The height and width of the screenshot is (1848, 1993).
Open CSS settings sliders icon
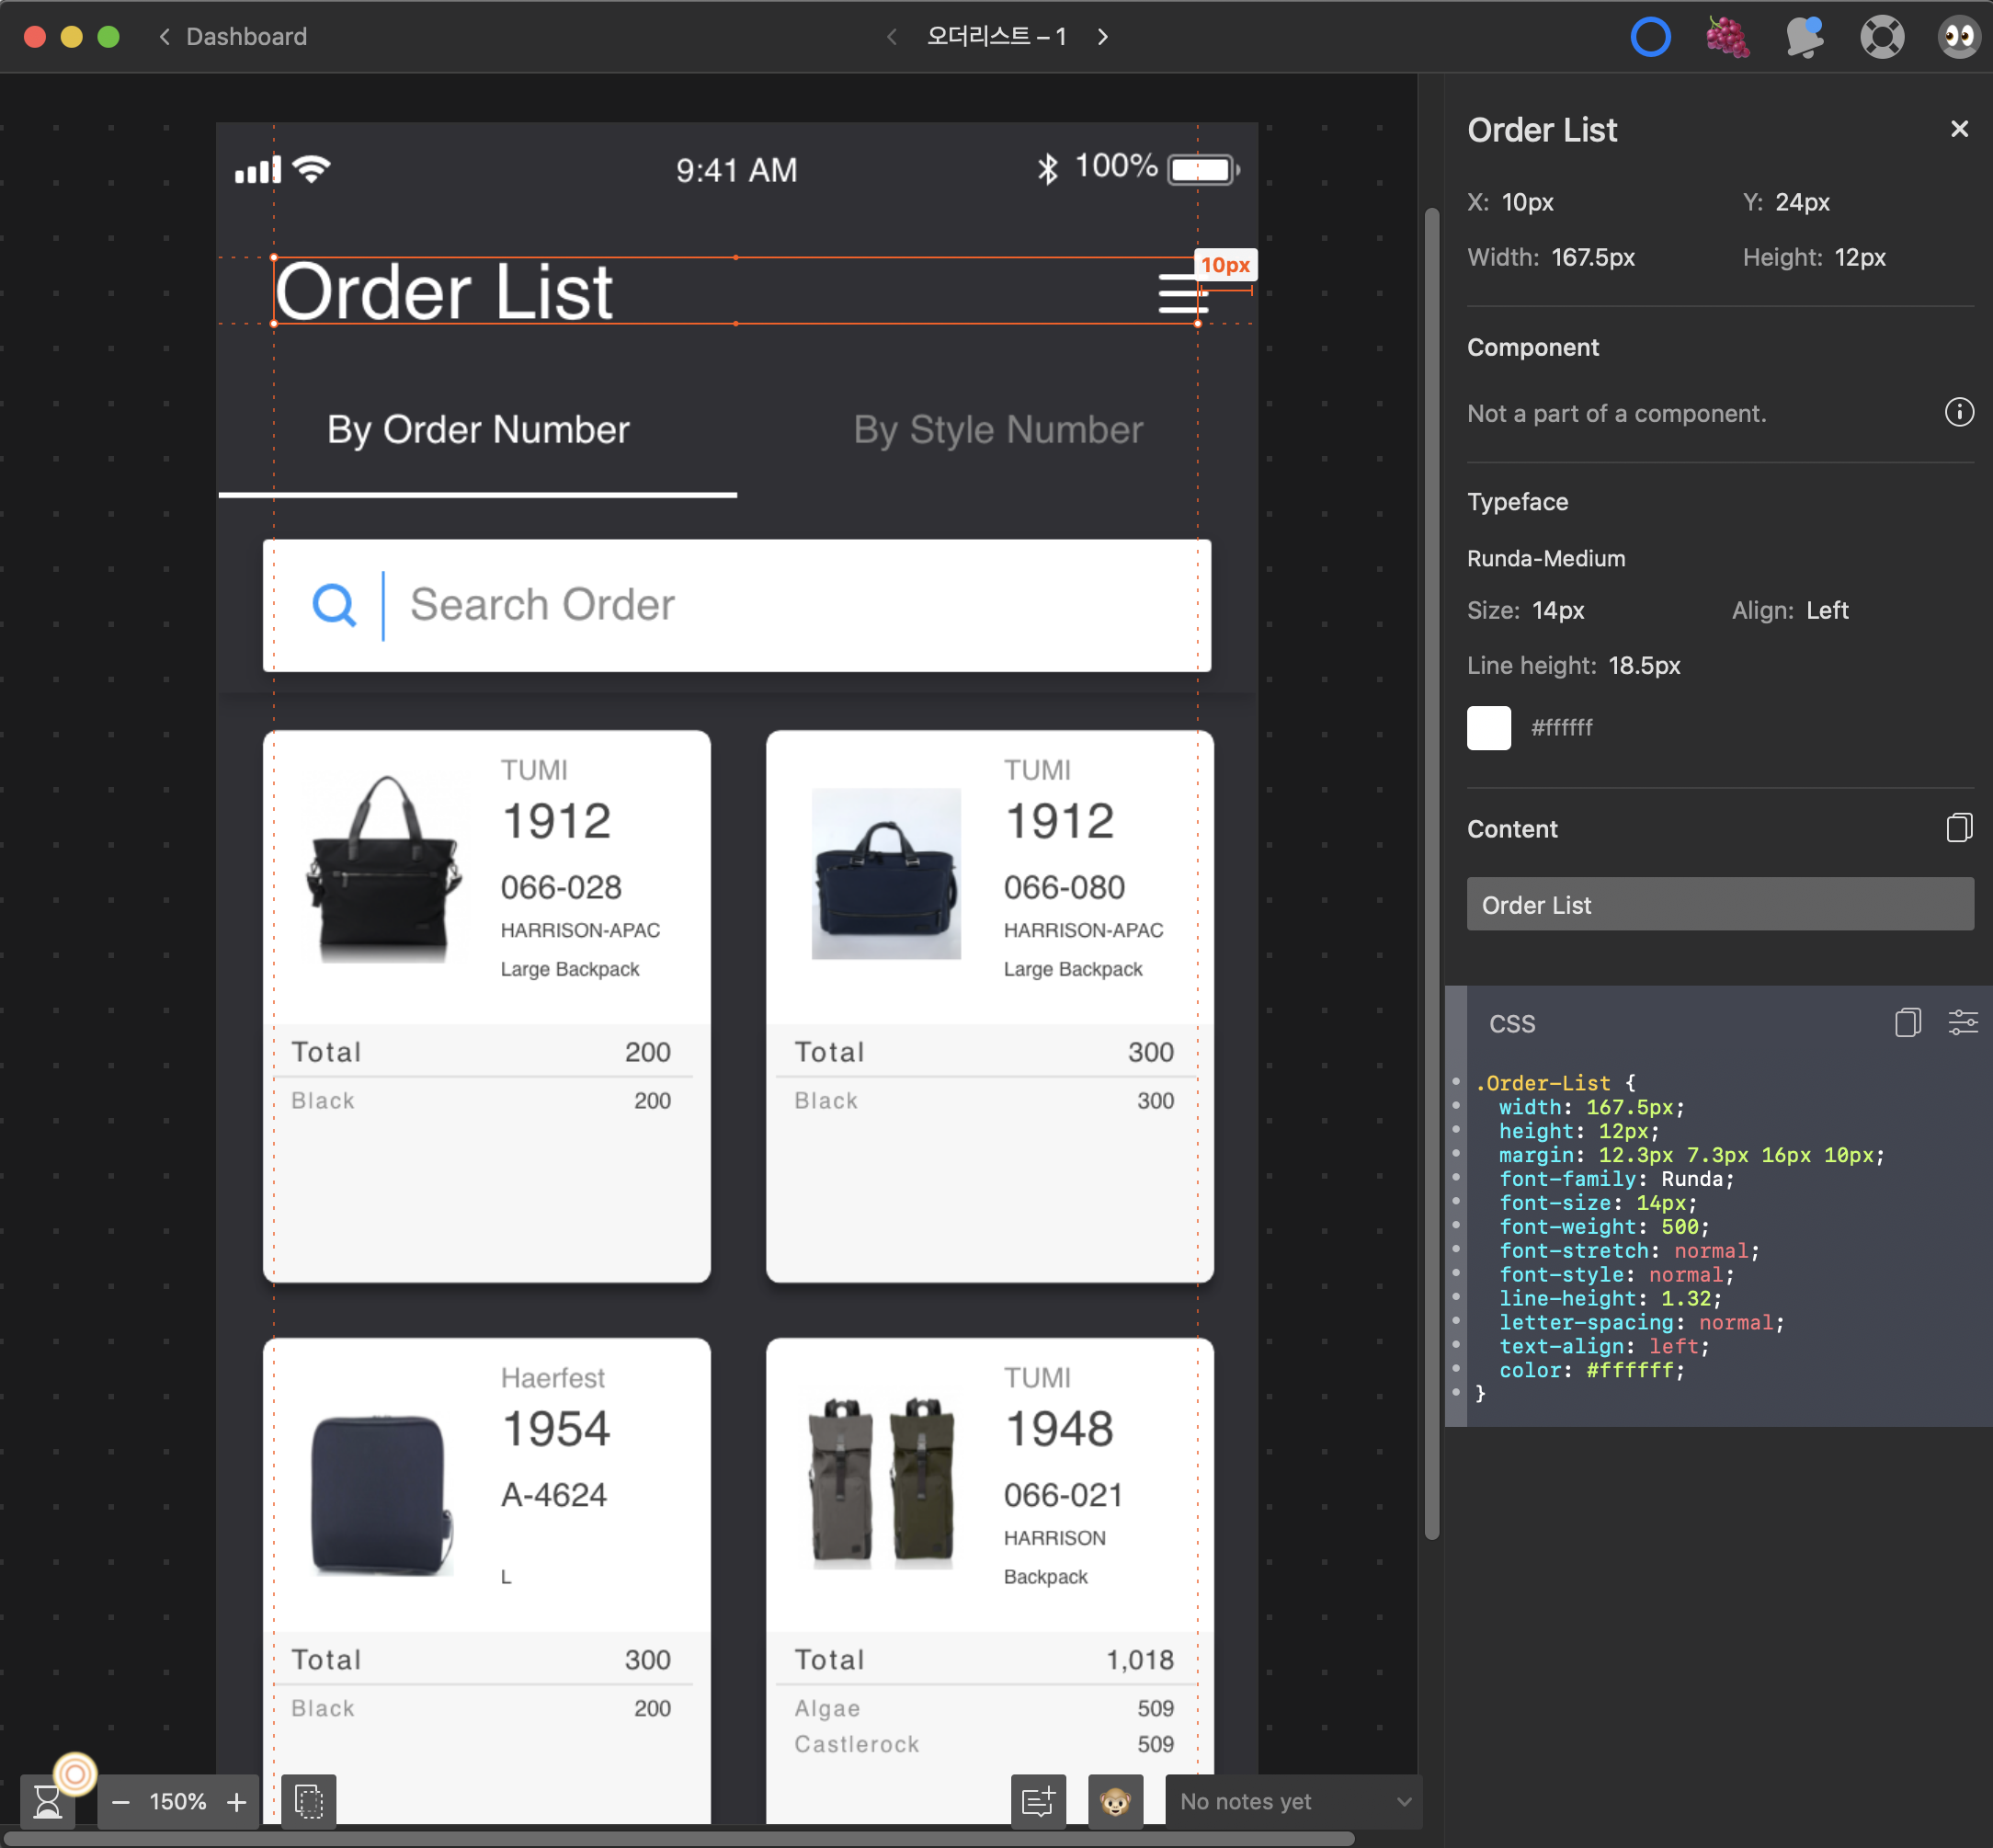(1962, 1022)
